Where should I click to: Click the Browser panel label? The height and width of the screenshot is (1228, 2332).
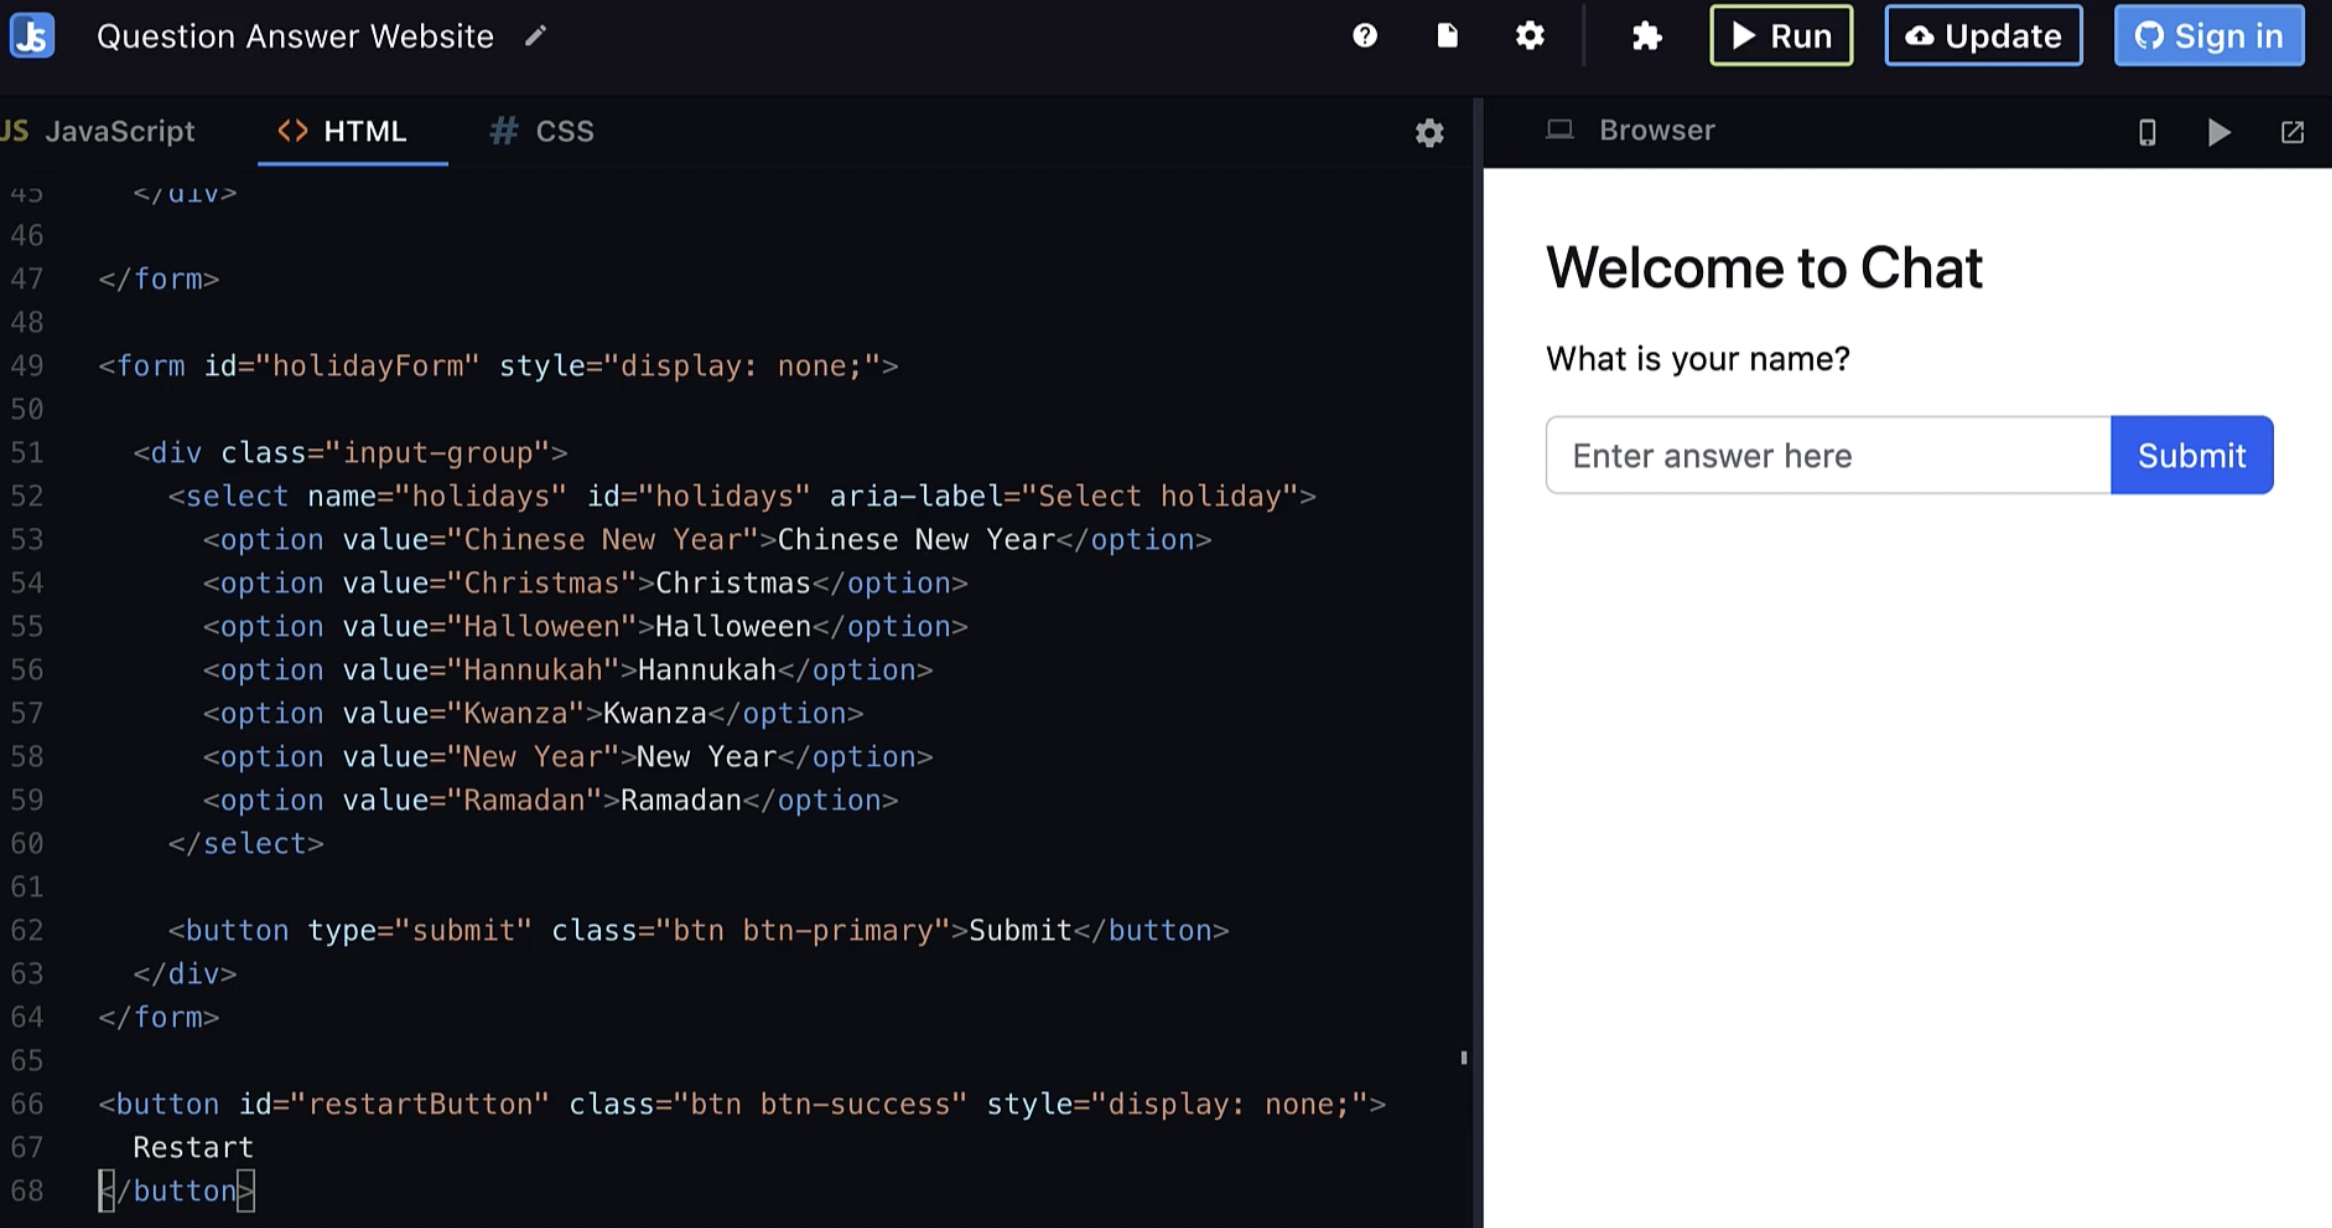pyautogui.click(x=1656, y=130)
